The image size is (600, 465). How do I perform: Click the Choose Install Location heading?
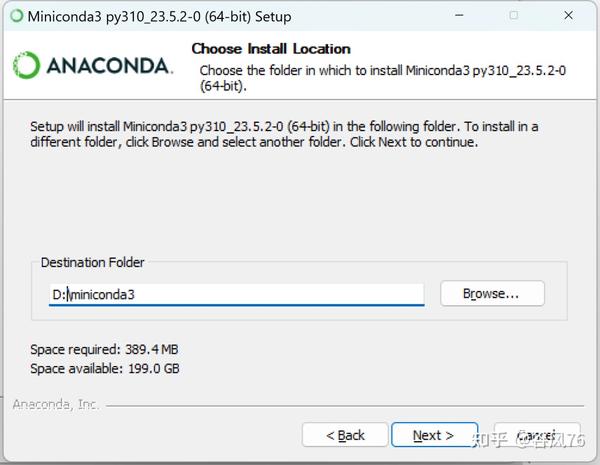[x=271, y=49]
